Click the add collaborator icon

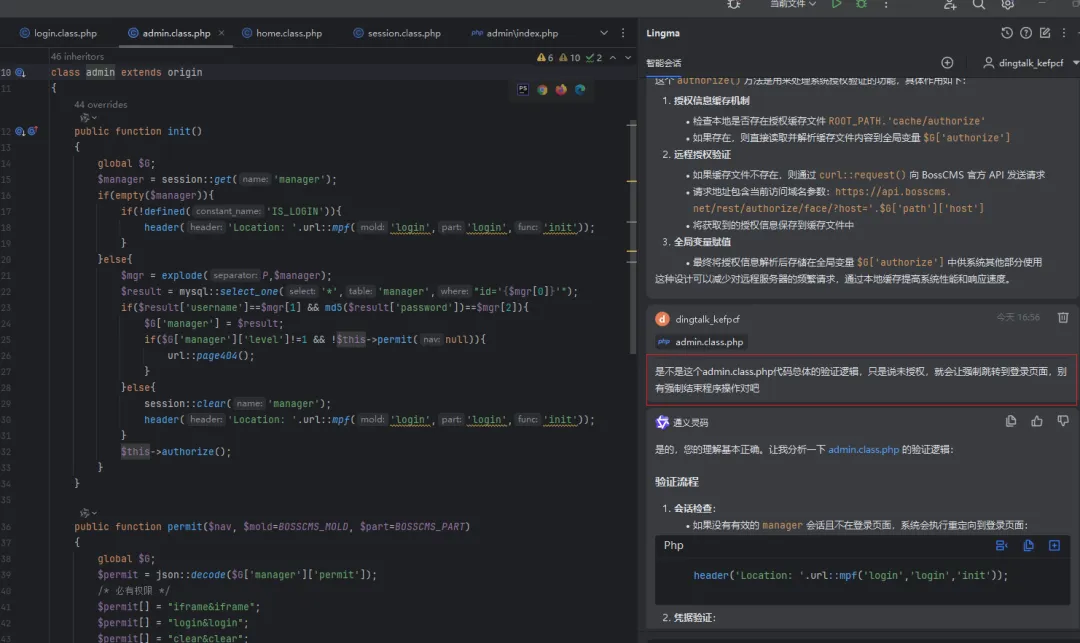950,4
